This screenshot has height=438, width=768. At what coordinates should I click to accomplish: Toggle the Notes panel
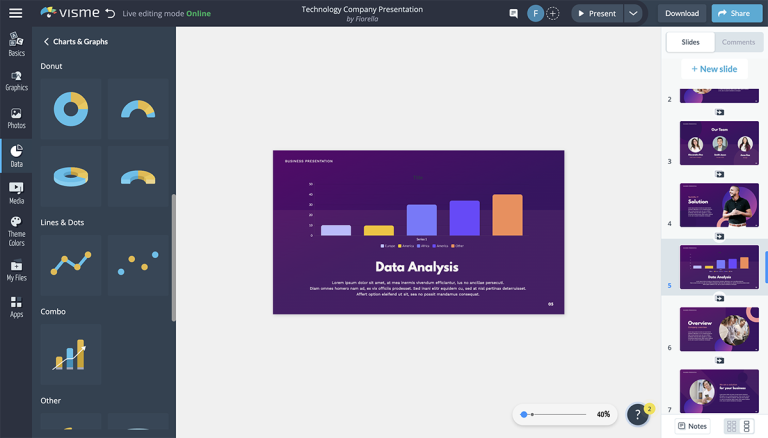click(x=691, y=426)
